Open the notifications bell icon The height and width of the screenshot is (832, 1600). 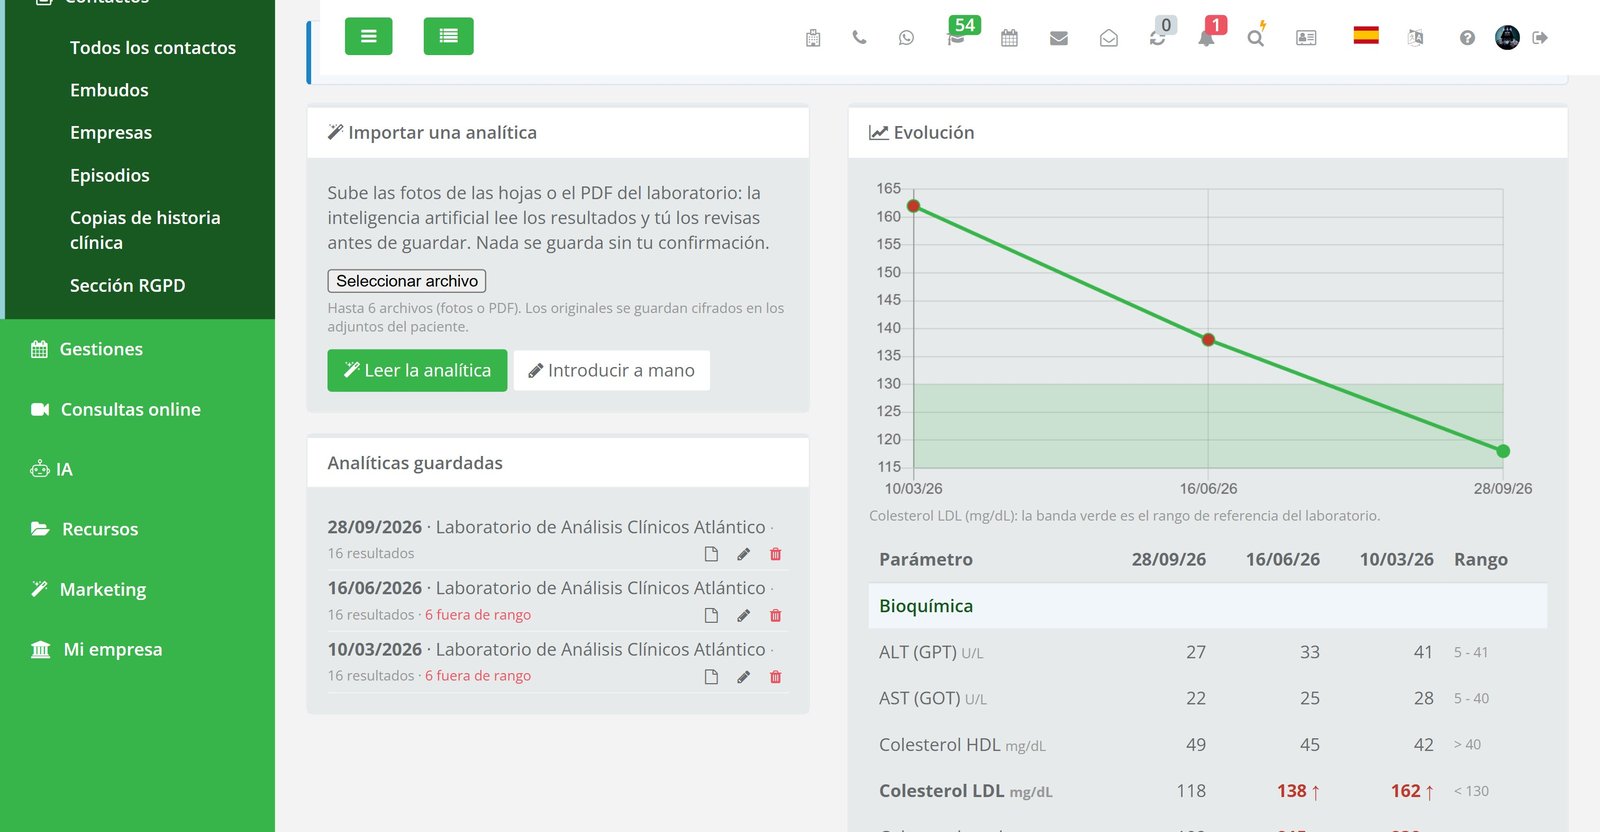click(x=1207, y=38)
